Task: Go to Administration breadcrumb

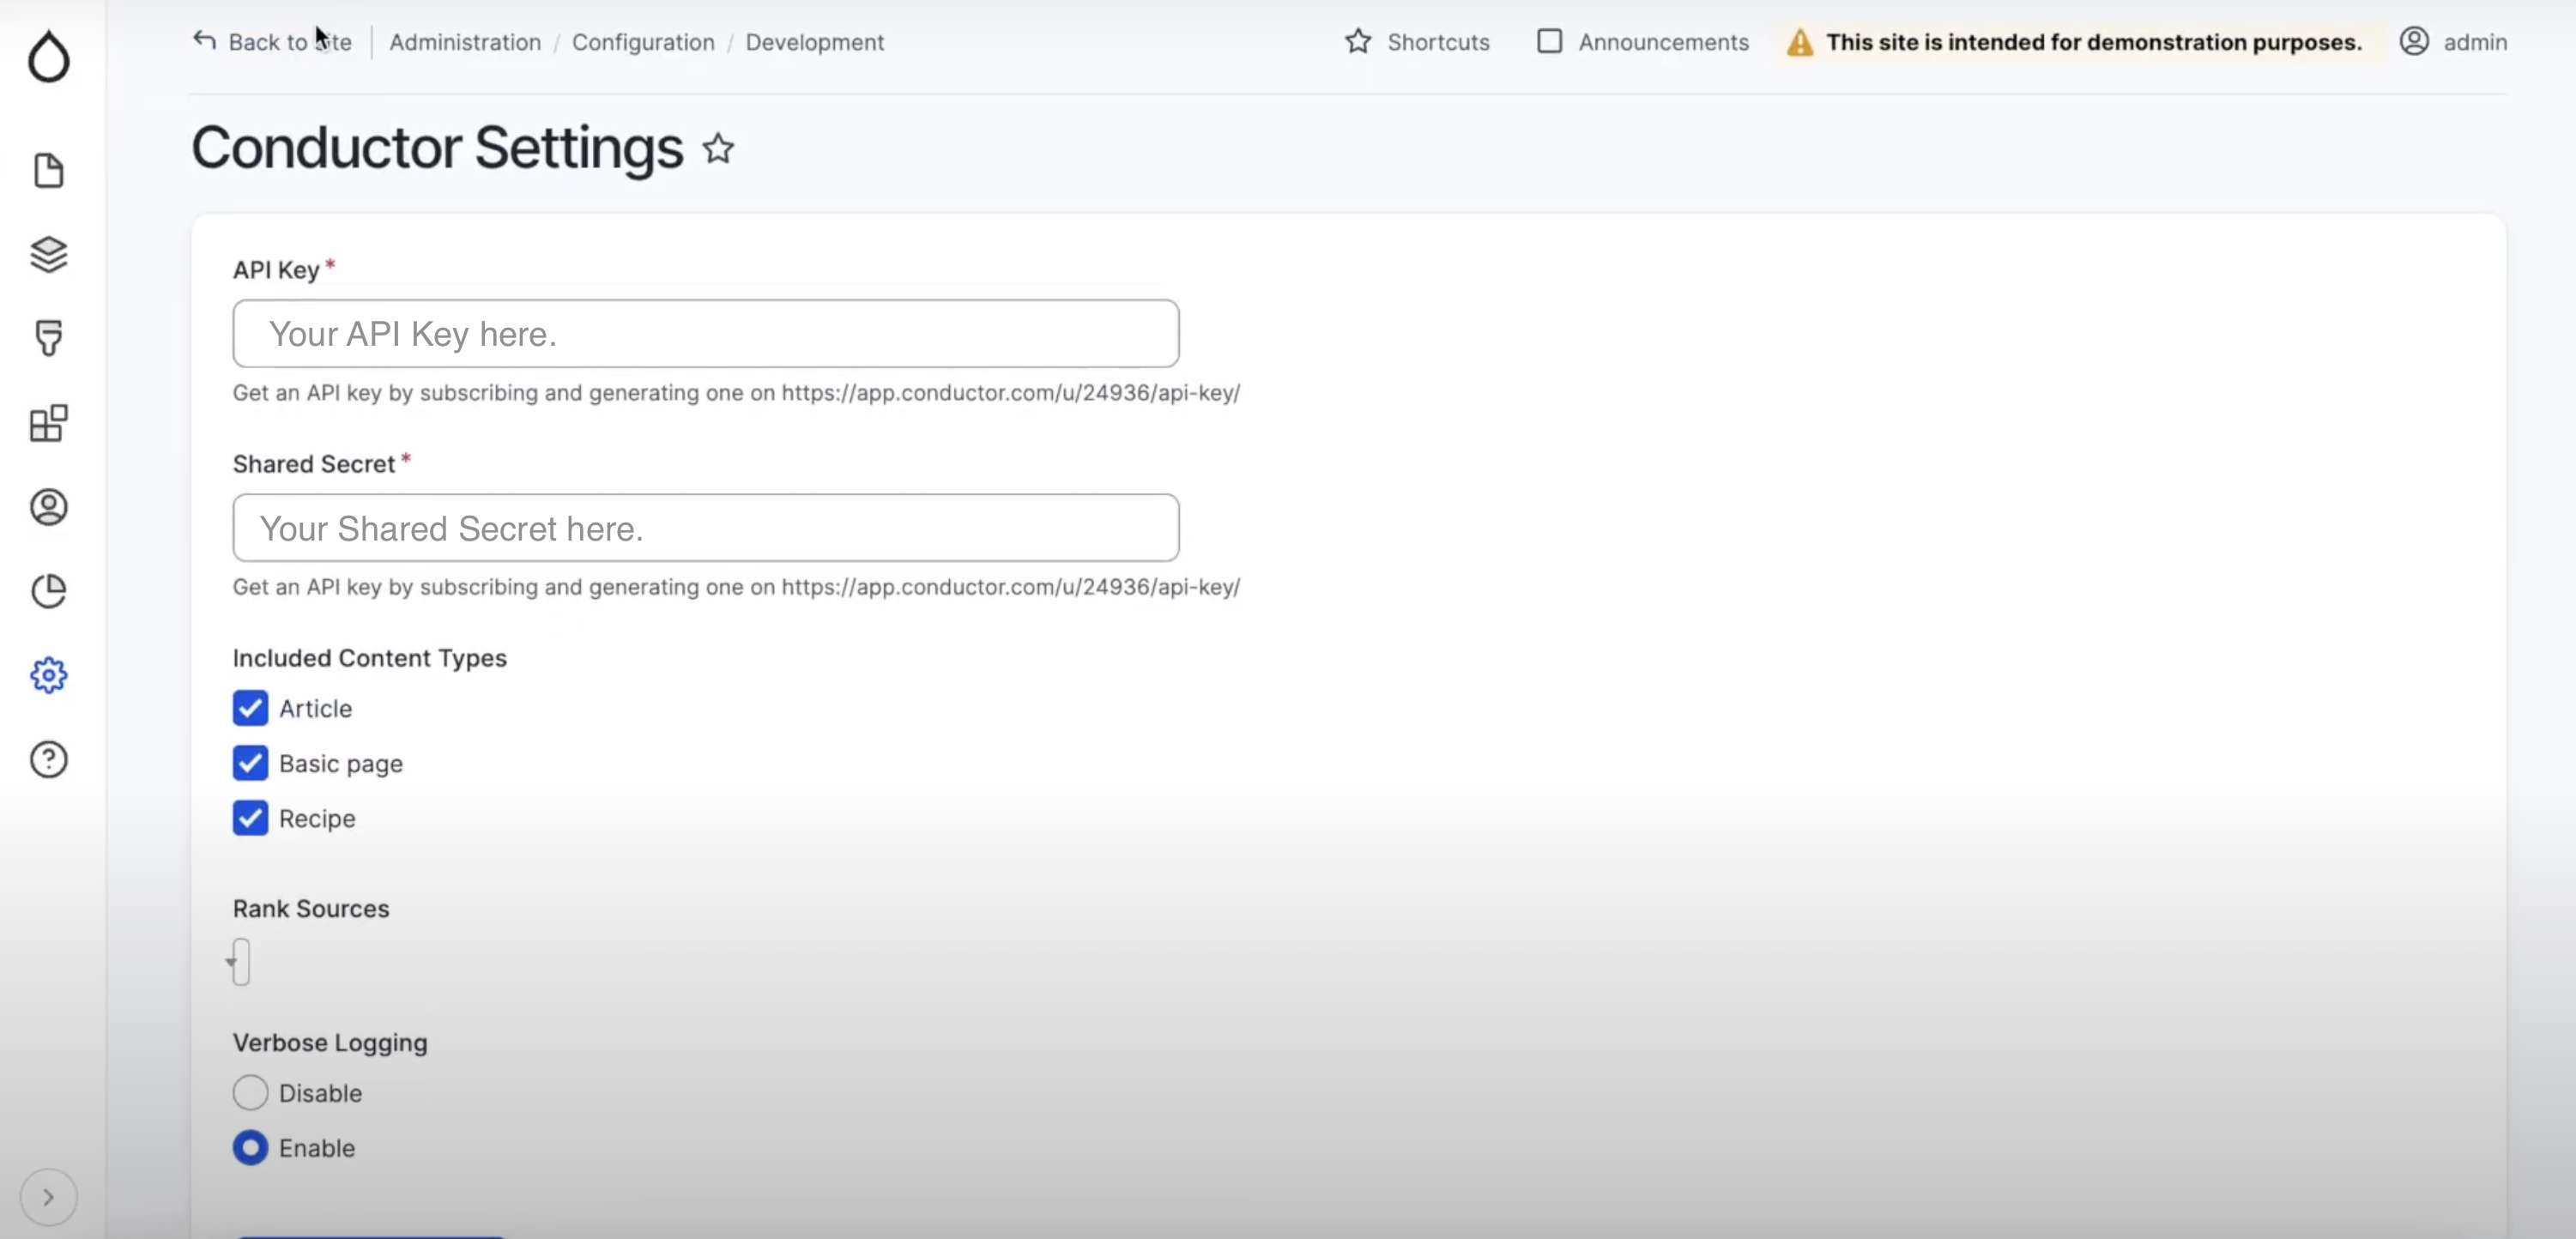Action: coord(465,42)
